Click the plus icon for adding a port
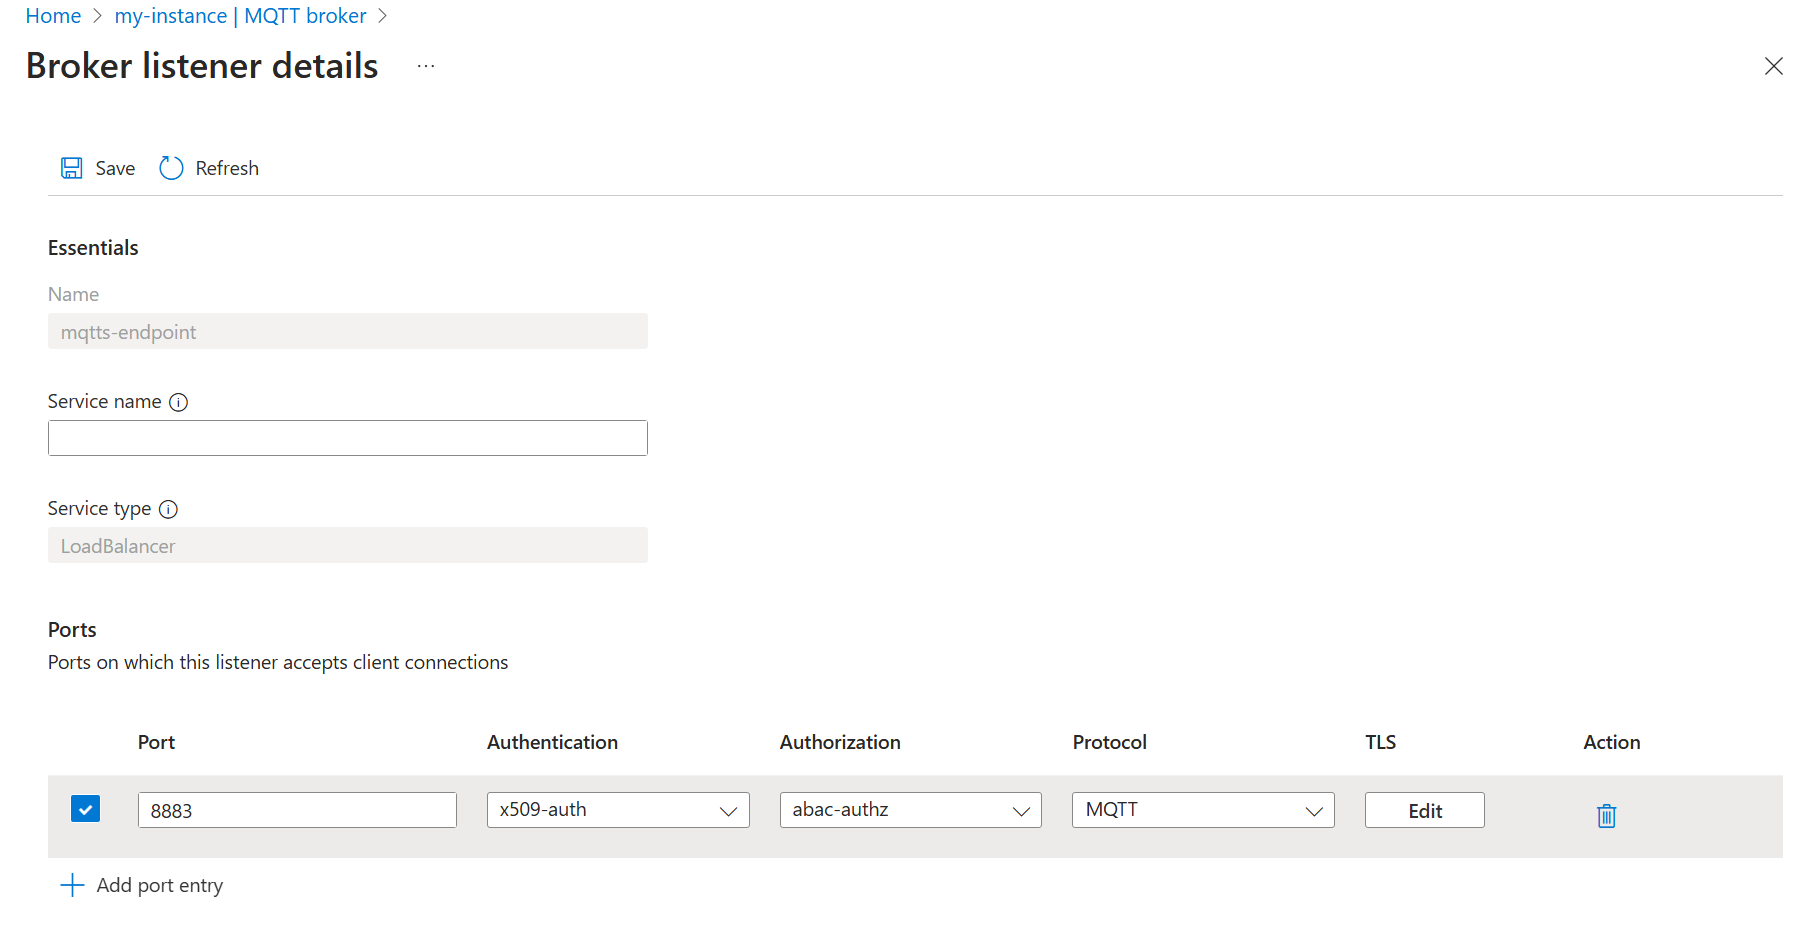 tap(71, 884)
